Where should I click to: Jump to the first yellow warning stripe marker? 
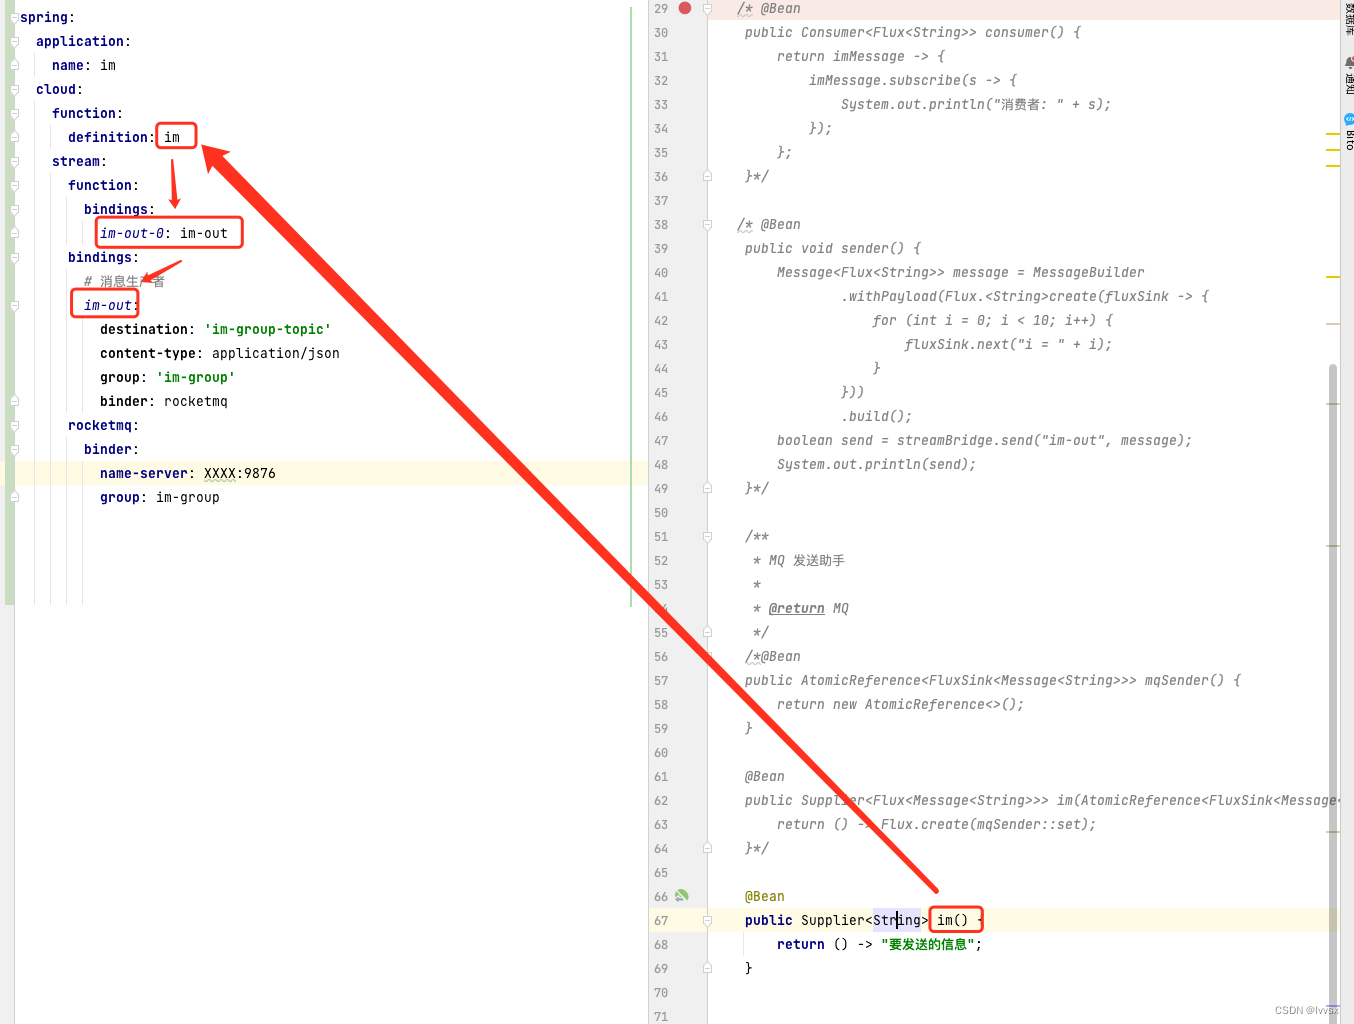point(1333,133)
